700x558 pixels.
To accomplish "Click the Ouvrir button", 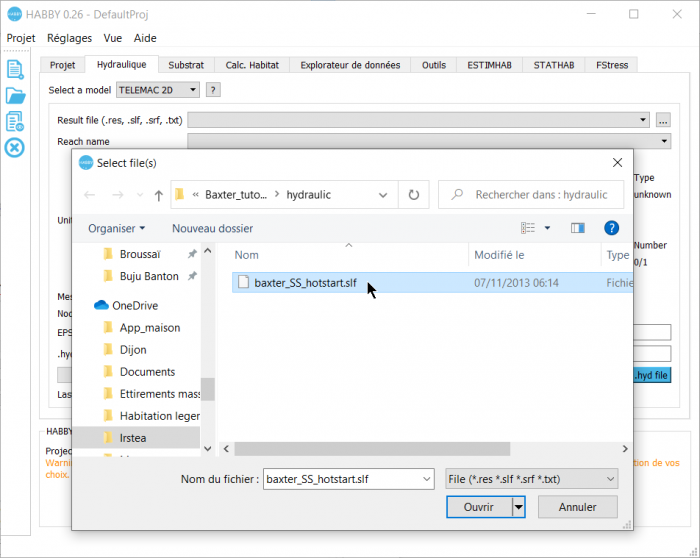I will click(479, 507).
